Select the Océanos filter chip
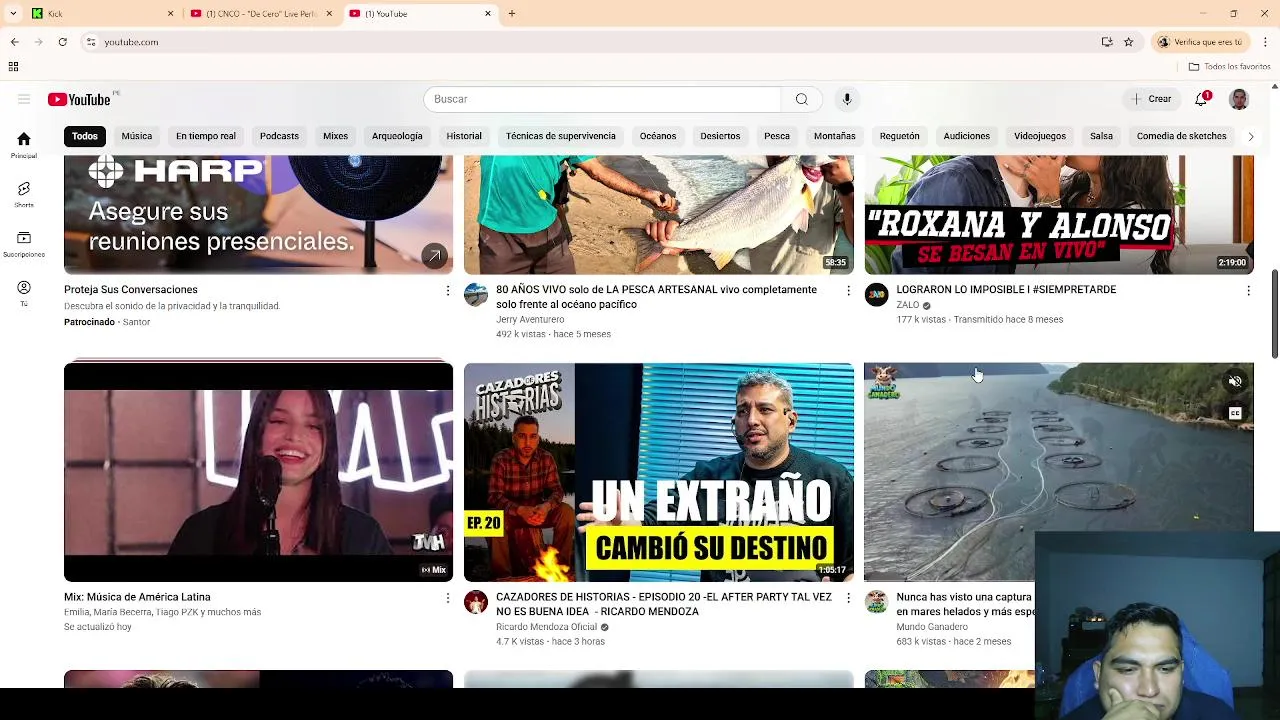Screen dimensions: 1280x720 click(x=658, y=136)
